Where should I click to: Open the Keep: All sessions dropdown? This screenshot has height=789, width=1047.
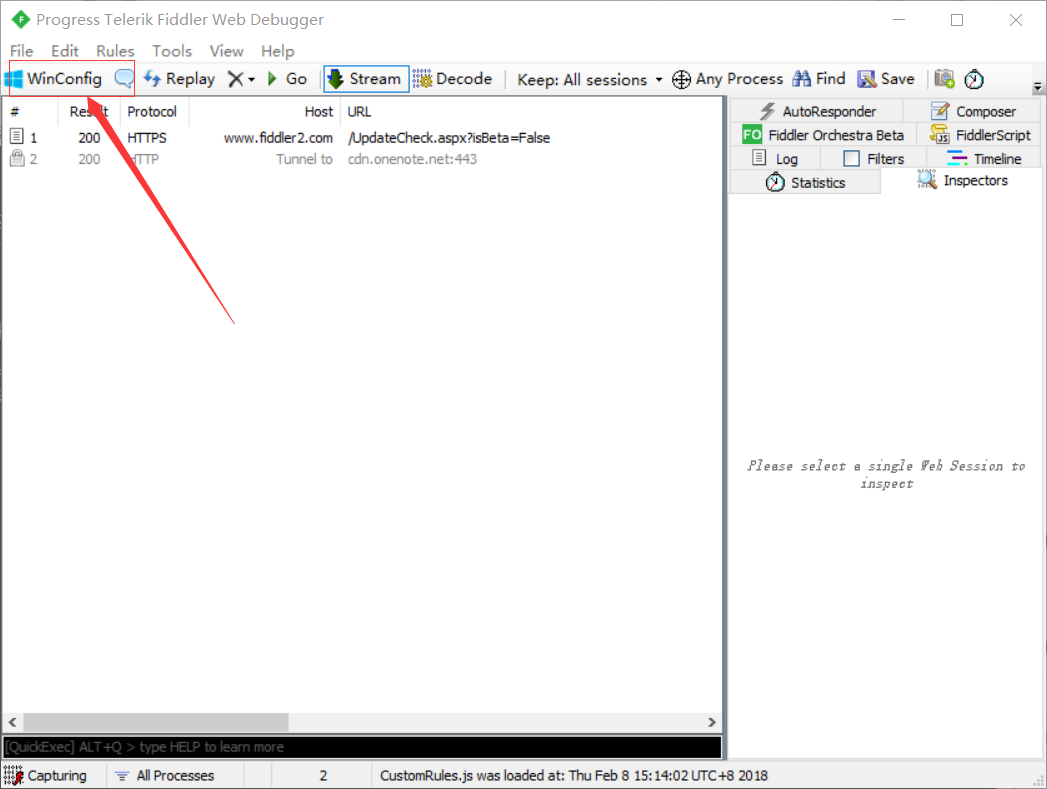[590, 79]
